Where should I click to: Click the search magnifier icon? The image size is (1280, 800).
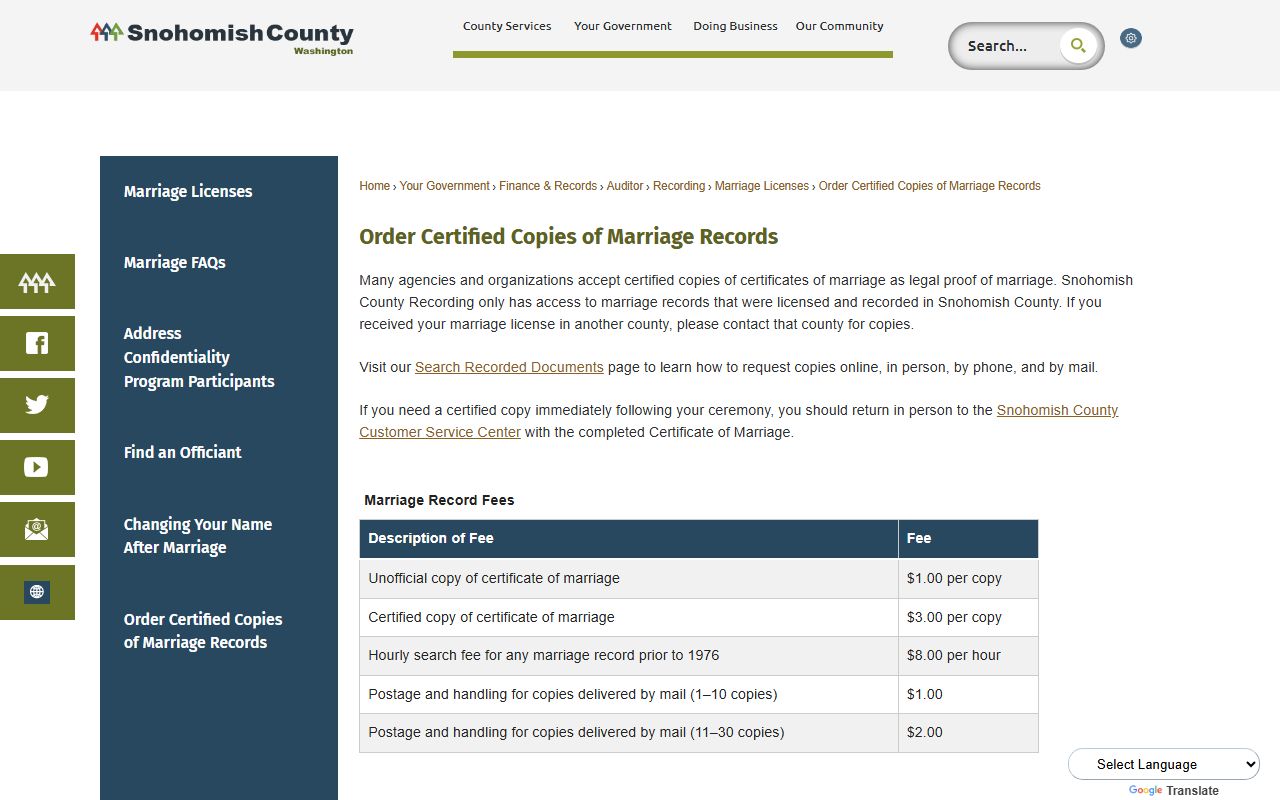(x=1078, y=45)
